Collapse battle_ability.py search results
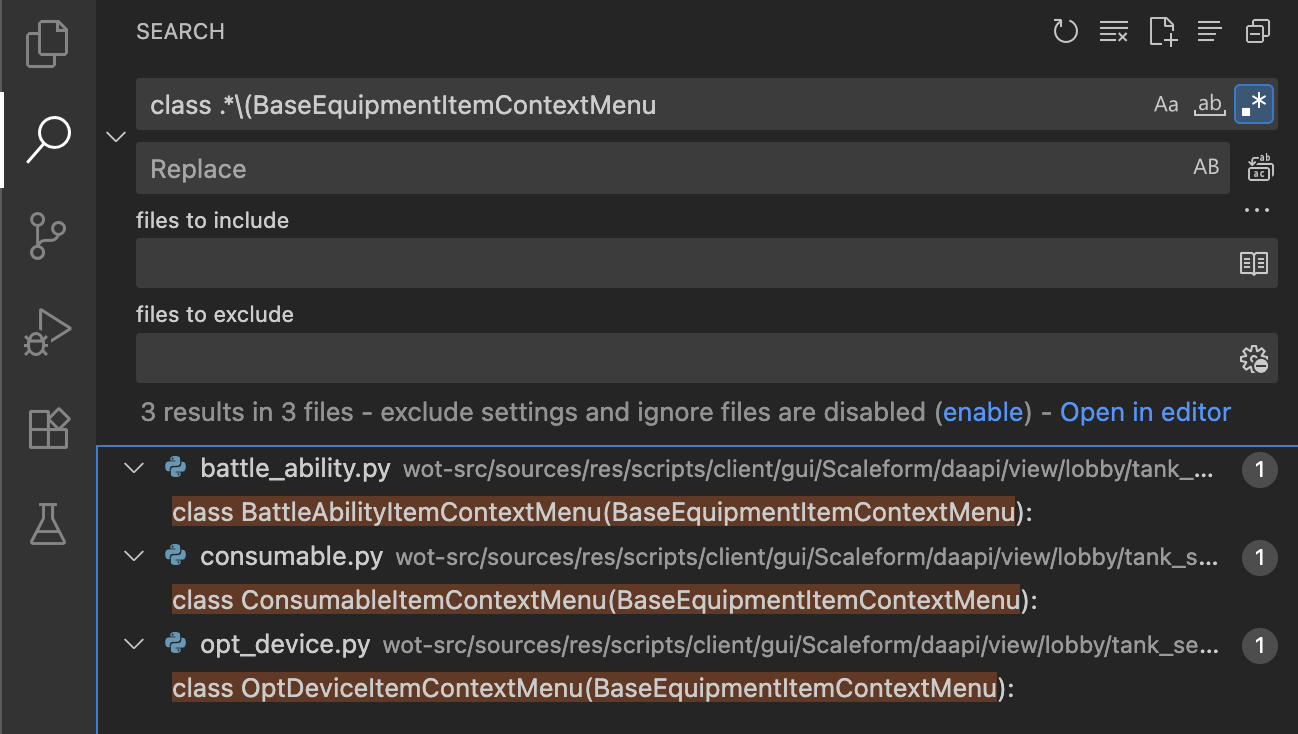The width and height of the screenshot is (1298, 734). click(x=133, y=468)
